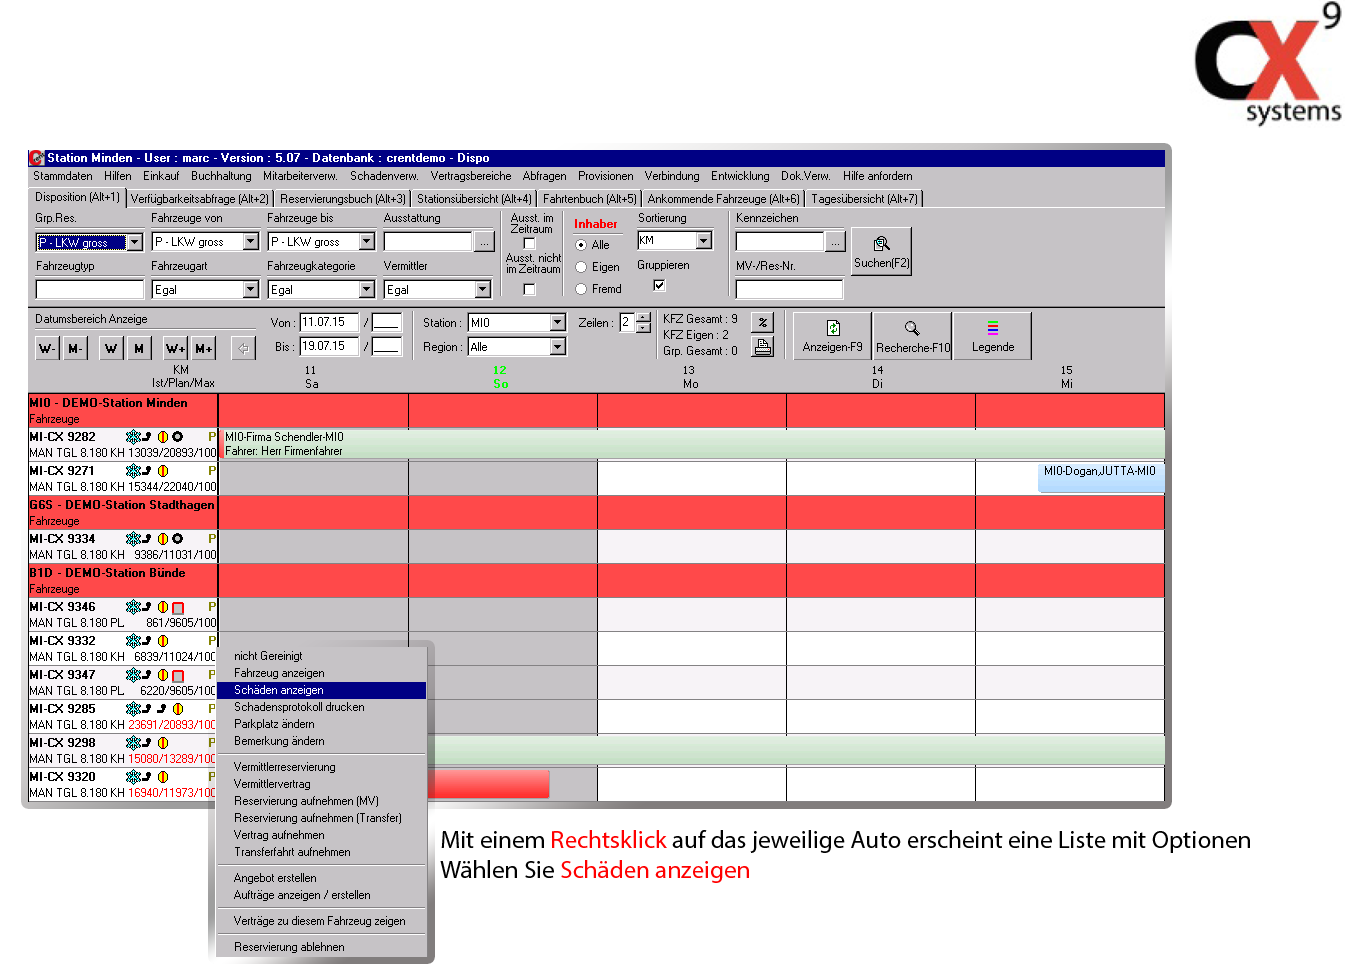
Task: Click snowflake icon on MI-CX 9282 row
Action: point(132,437)
